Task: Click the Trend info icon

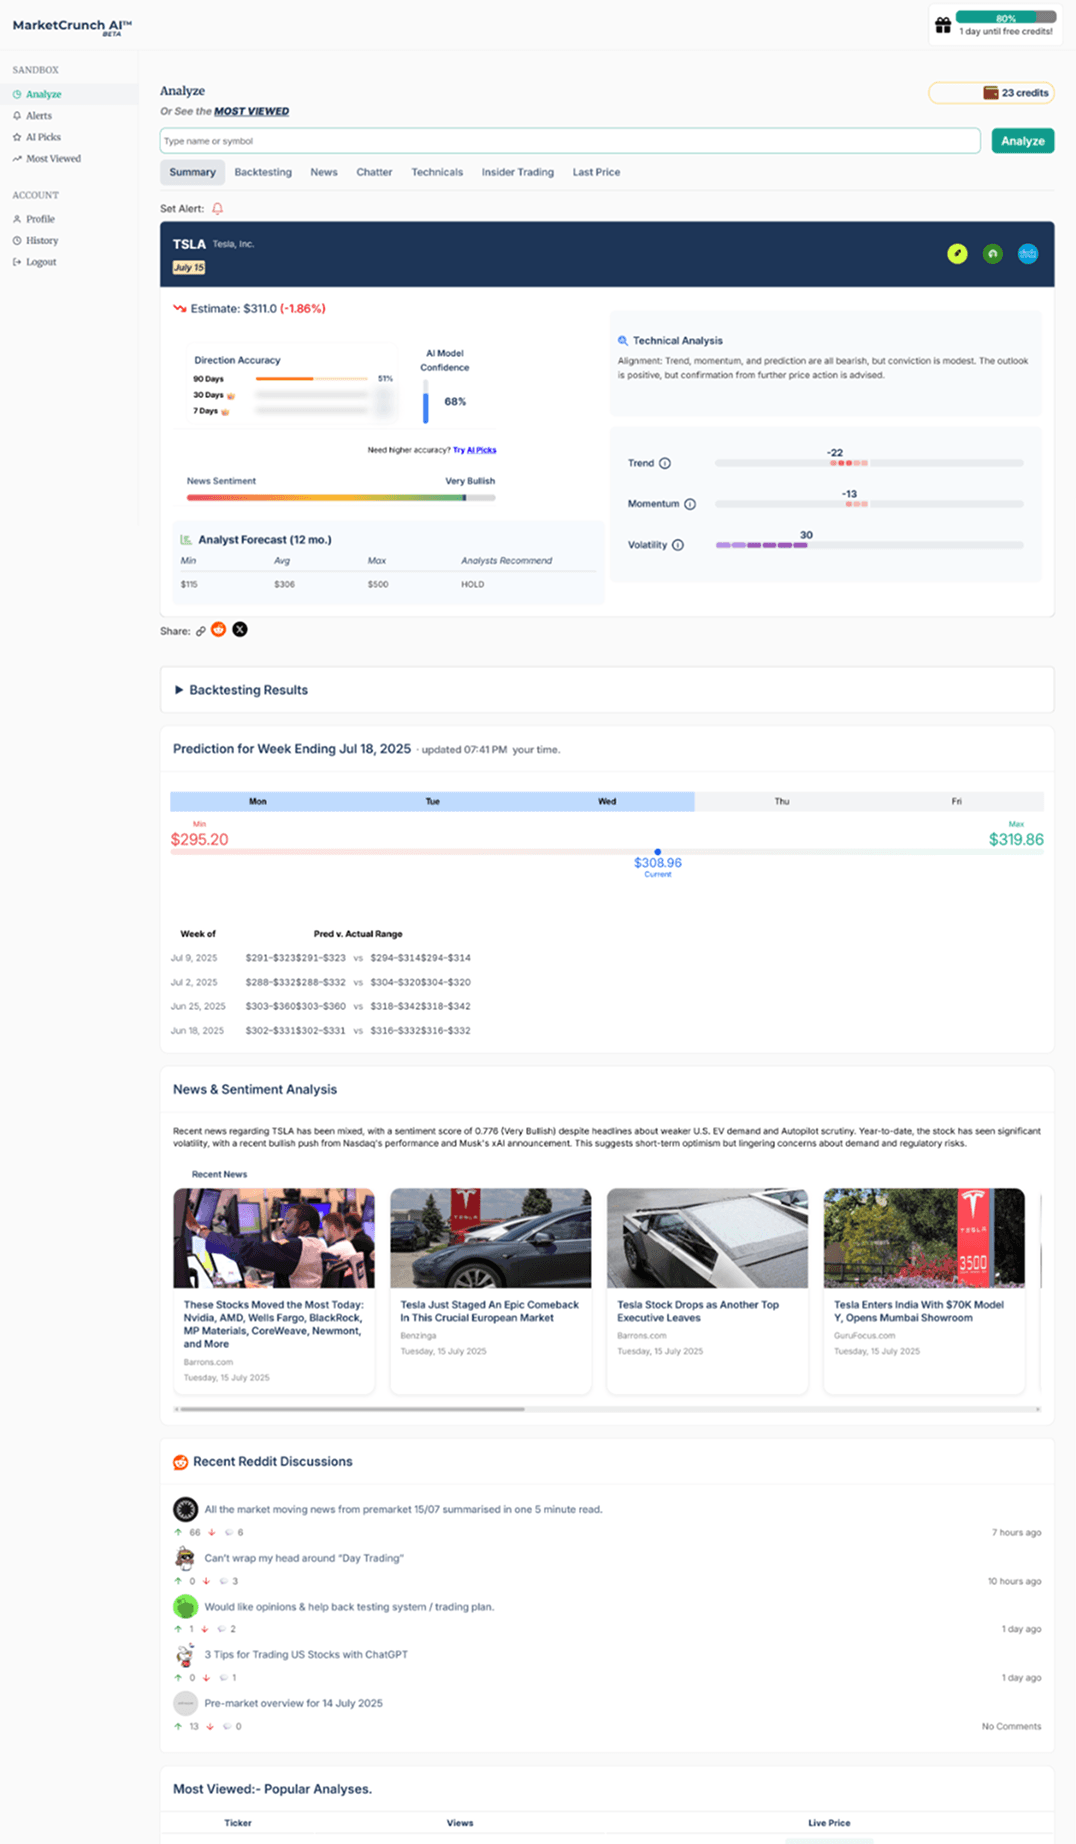Action: coord(665,463)
